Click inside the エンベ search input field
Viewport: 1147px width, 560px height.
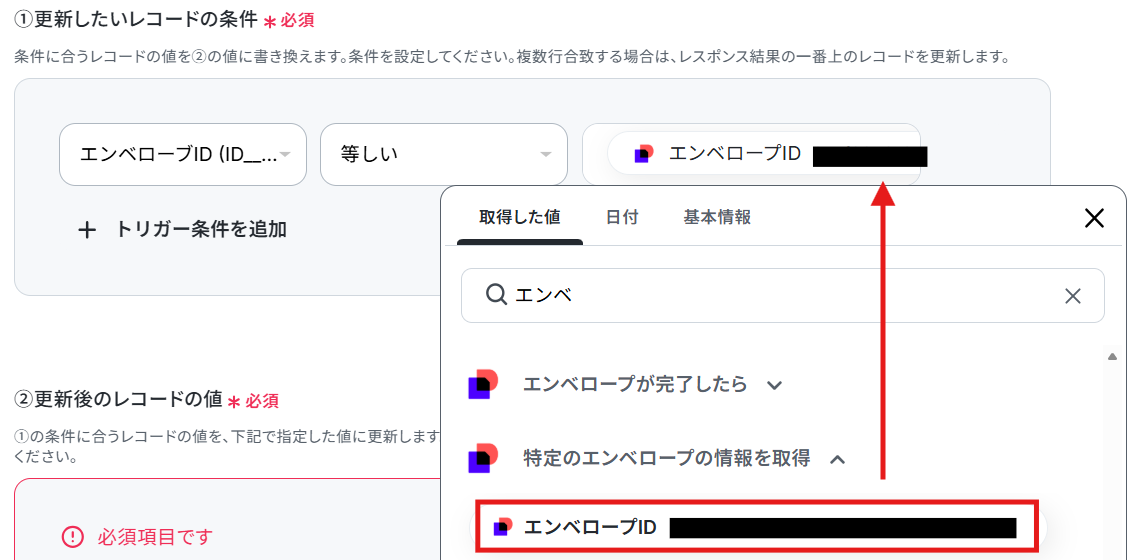click(783, 295)
